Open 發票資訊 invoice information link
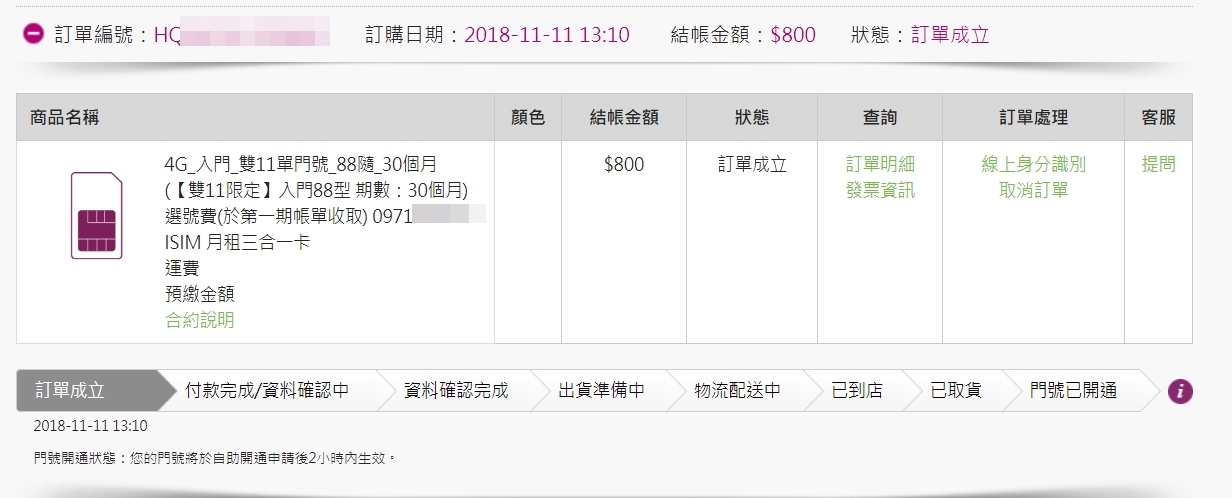Image resolution: width=1232 pixels, height=498 pixels. [x=880, y=190]
